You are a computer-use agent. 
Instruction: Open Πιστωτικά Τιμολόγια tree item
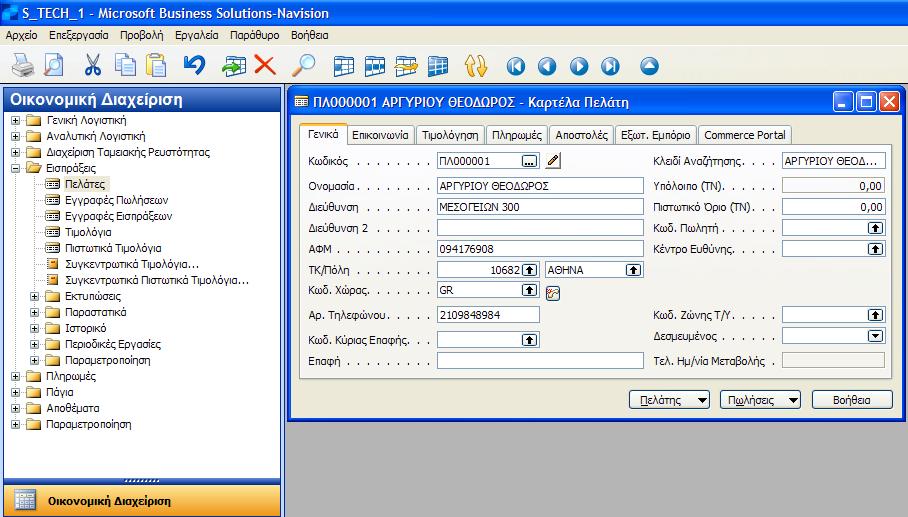[113, 248]
